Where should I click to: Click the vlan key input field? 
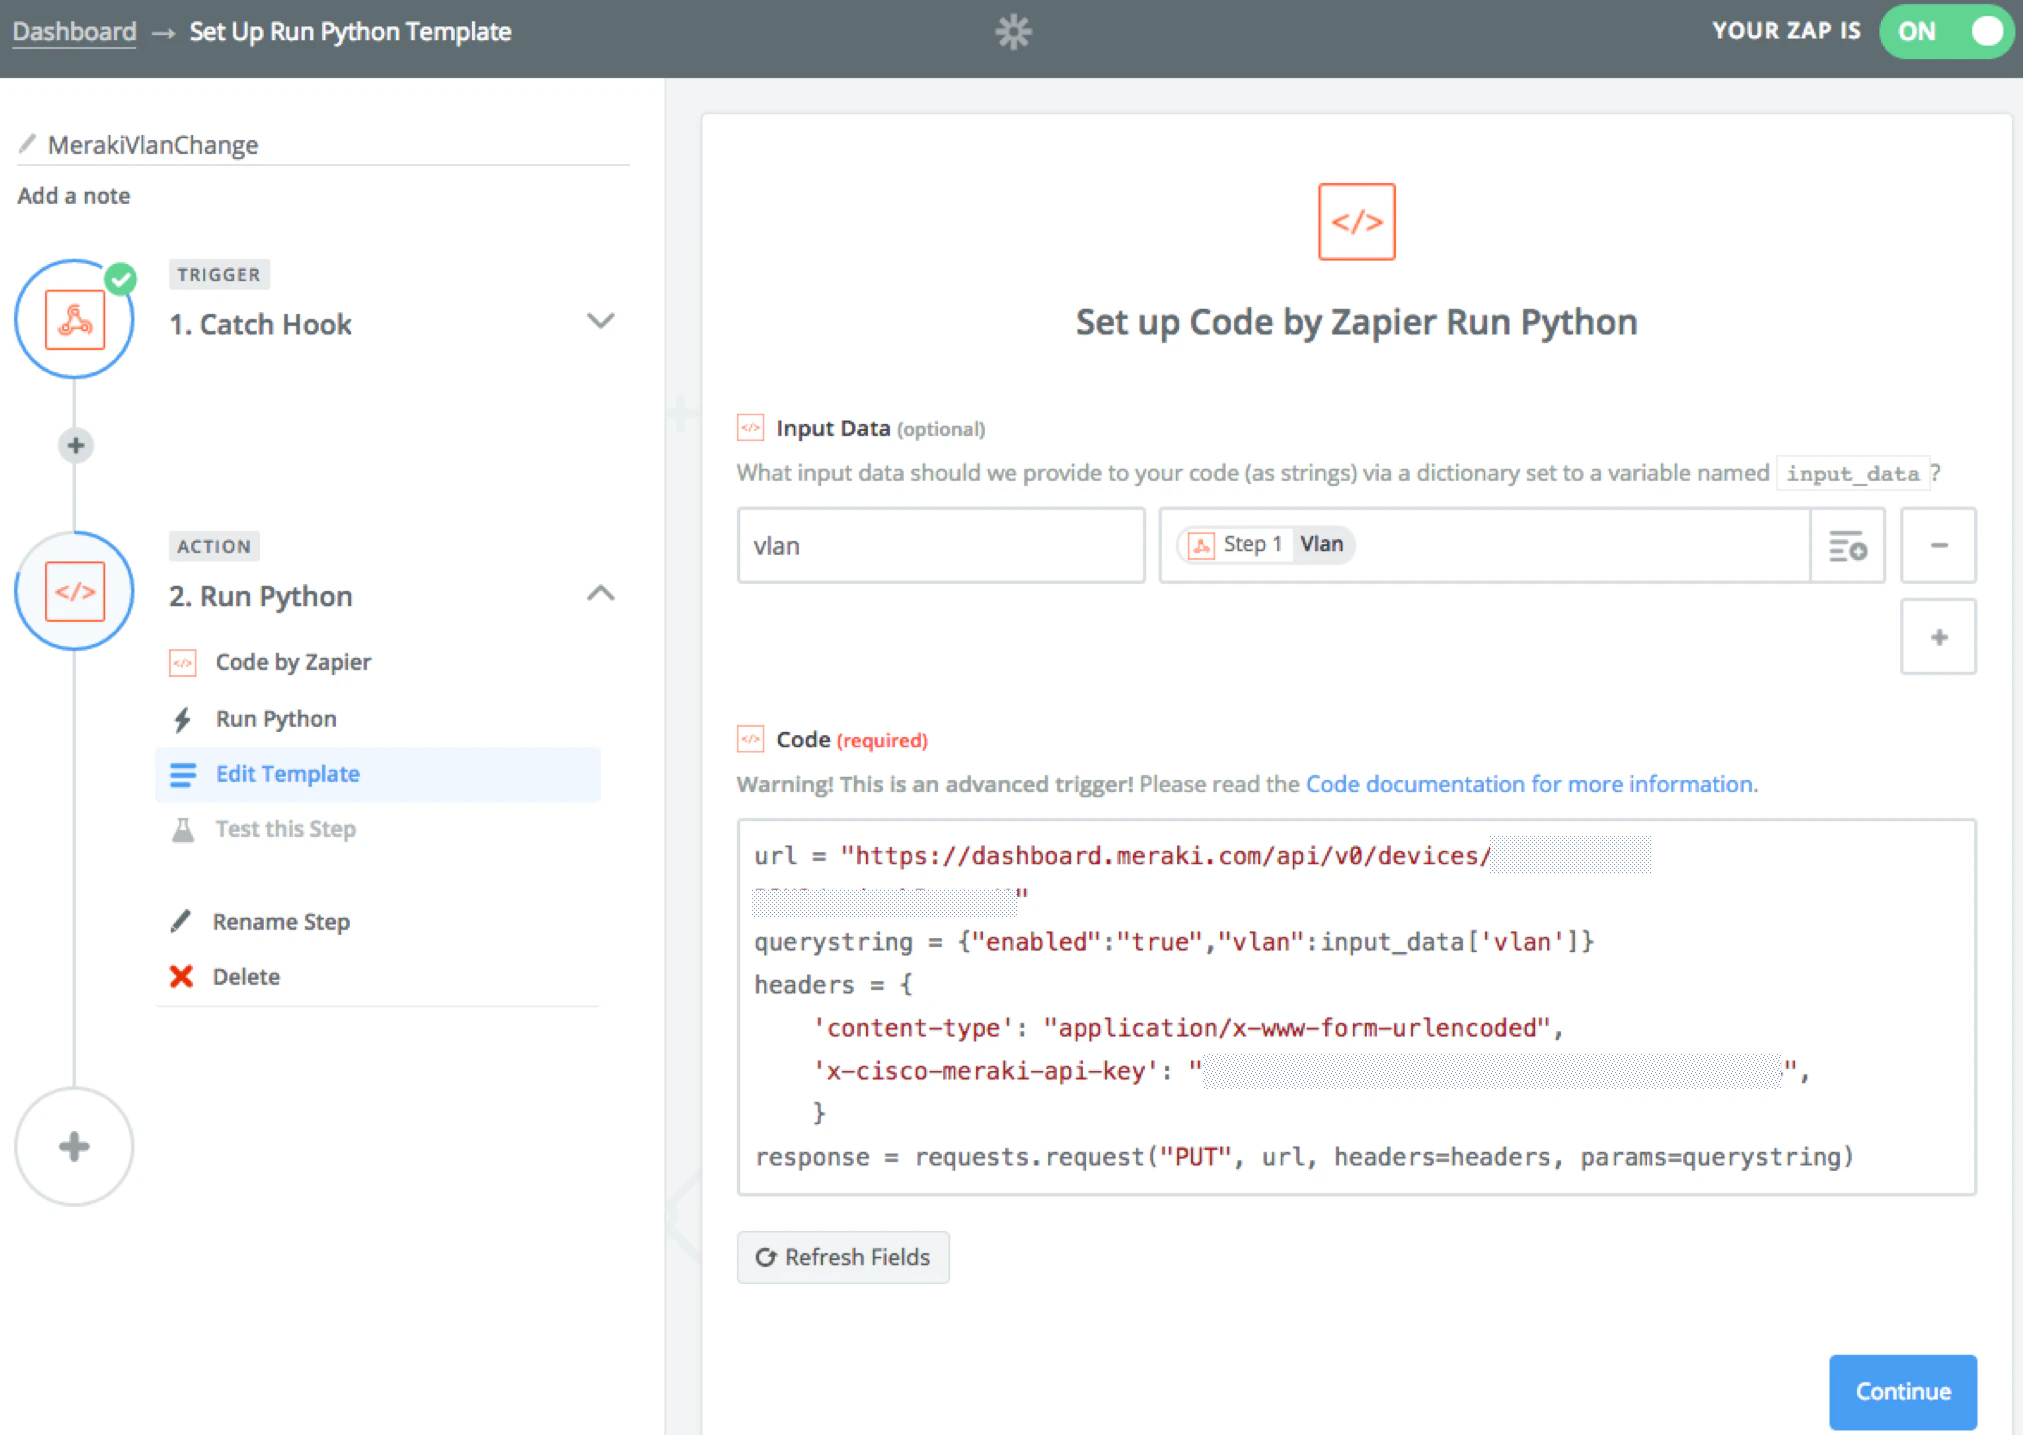tap(941, 546)
